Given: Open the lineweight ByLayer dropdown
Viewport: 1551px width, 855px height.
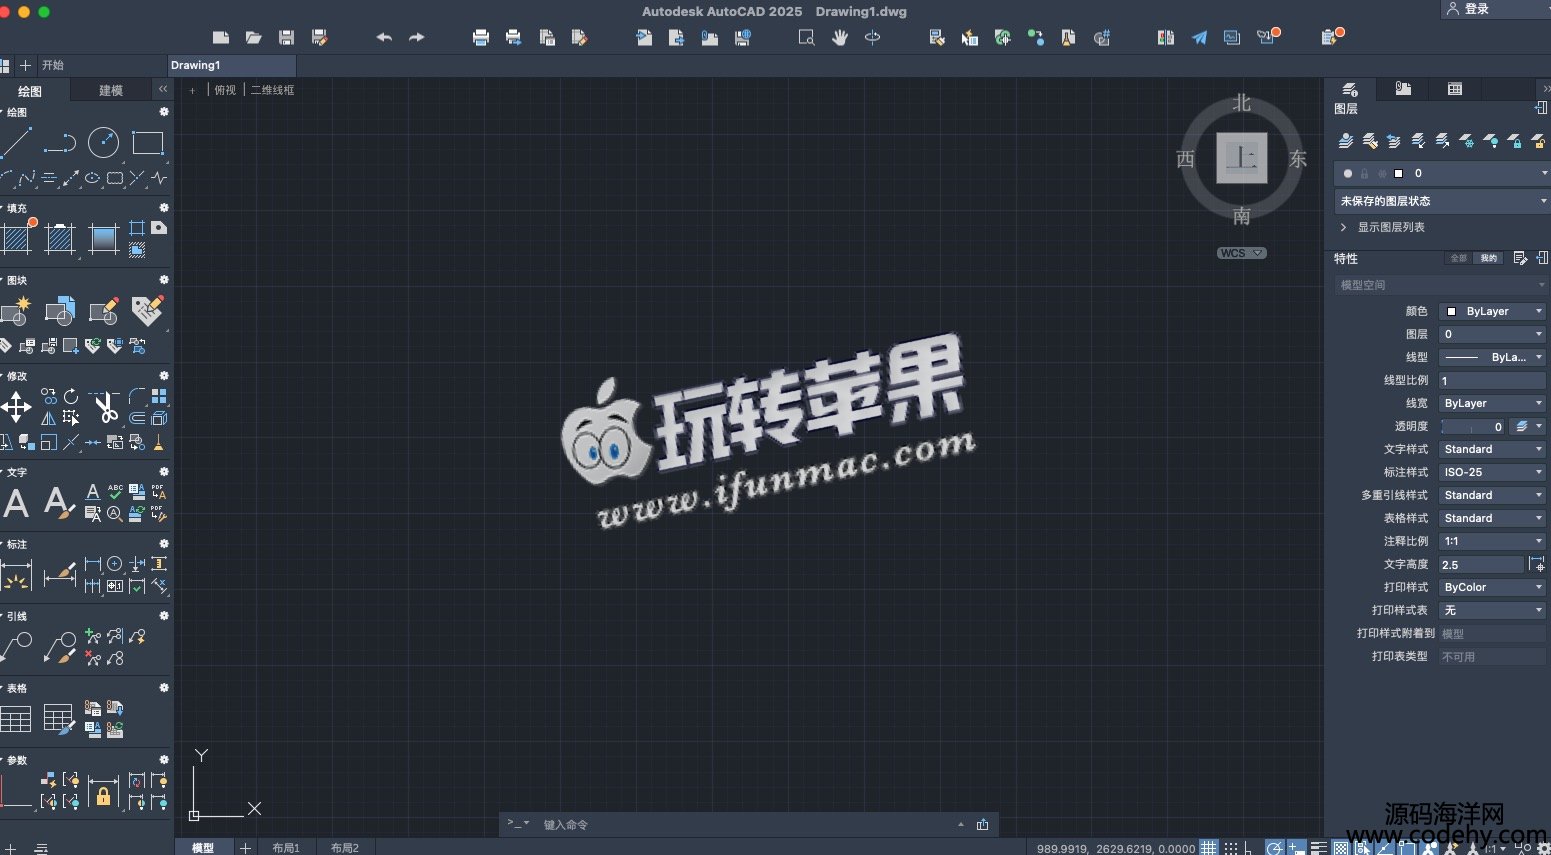Looking at the screenshot, I should (x=1492, y=403).
